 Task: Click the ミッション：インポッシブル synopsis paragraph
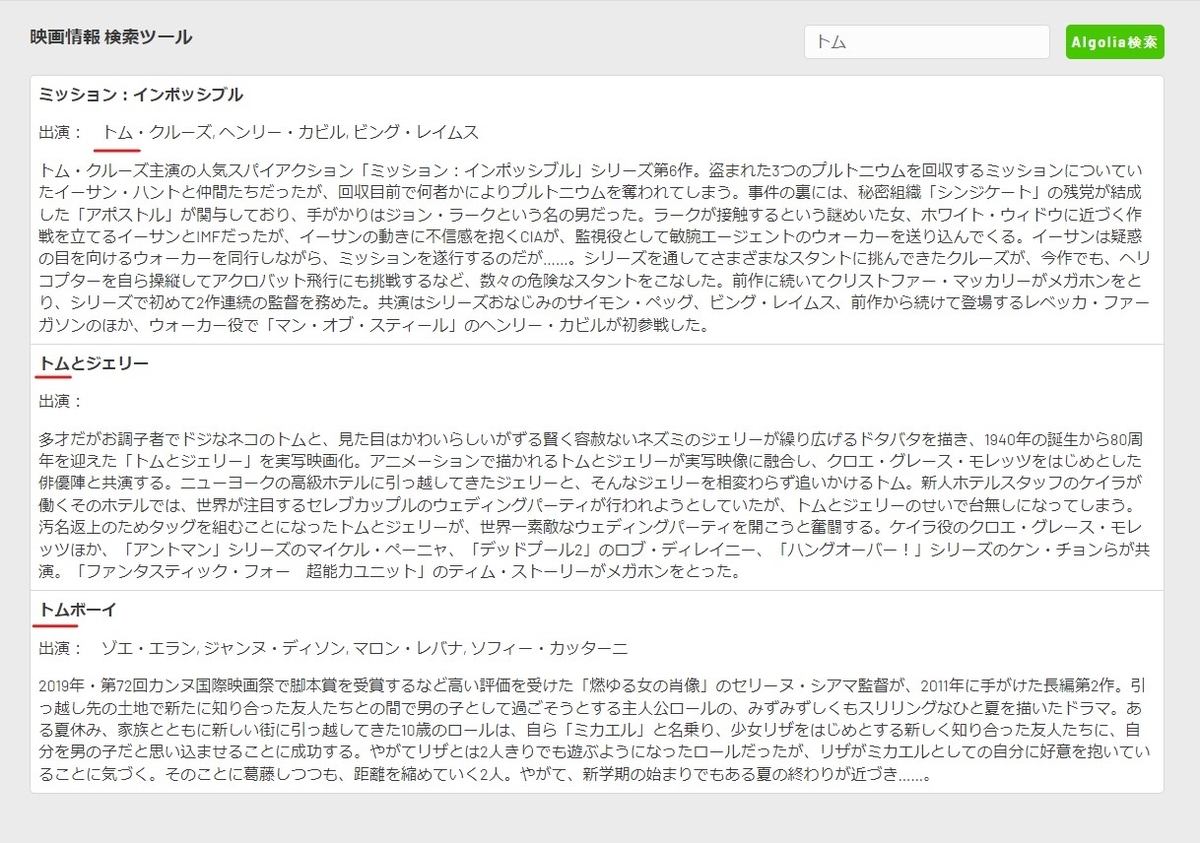[x=596, y=246]
